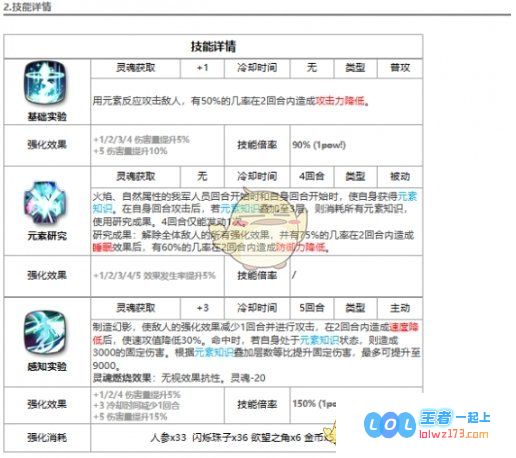Screen dimensions: 516x458
Task: Click the 普攻 type cell
Action: coord(400,68)
